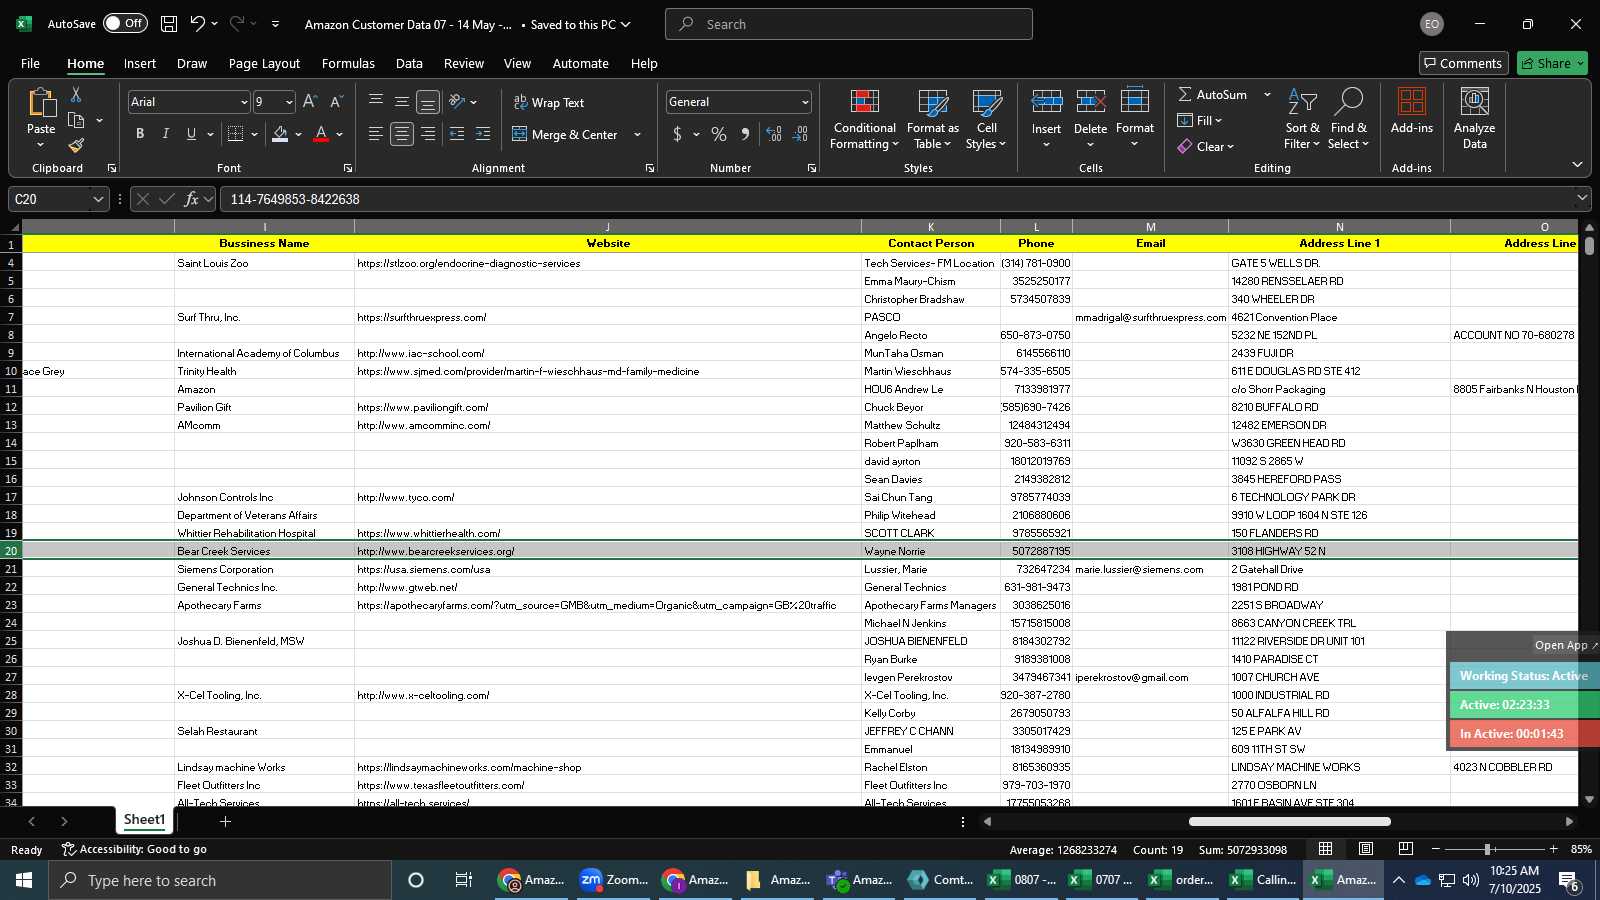Add a new sheet with plus icon
This screenshot has width=1600, height=900.
225,822
